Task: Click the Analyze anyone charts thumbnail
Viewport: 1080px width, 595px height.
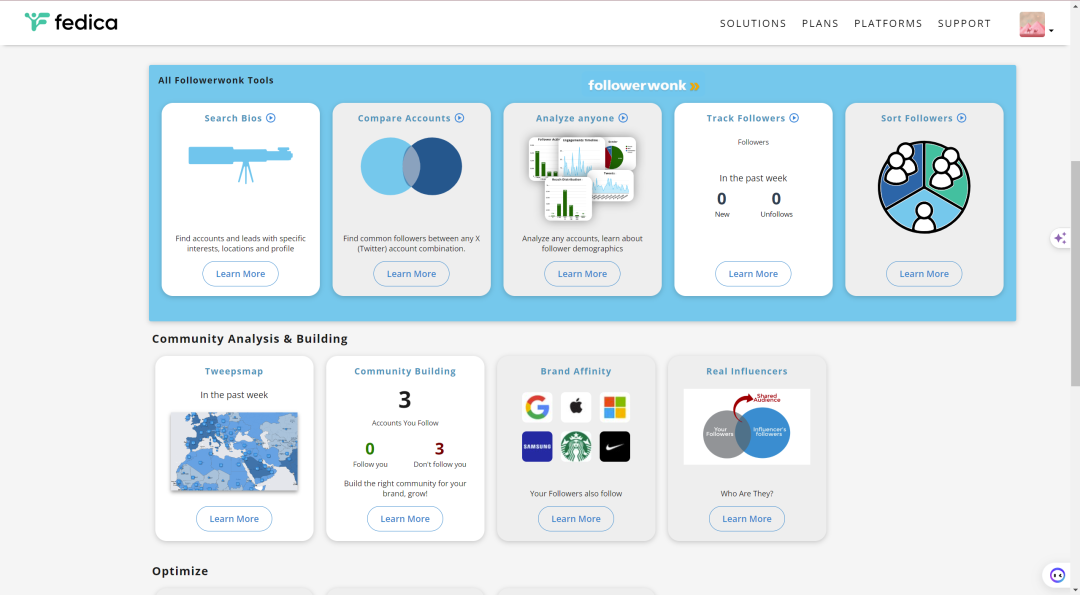Action: tap(582, 178)
